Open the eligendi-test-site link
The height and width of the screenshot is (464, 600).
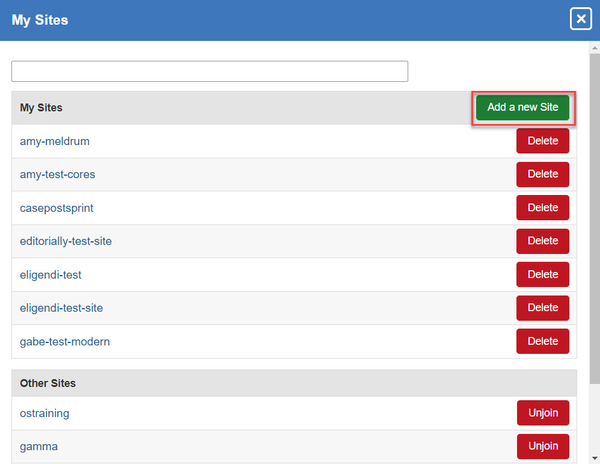point(61,308)
